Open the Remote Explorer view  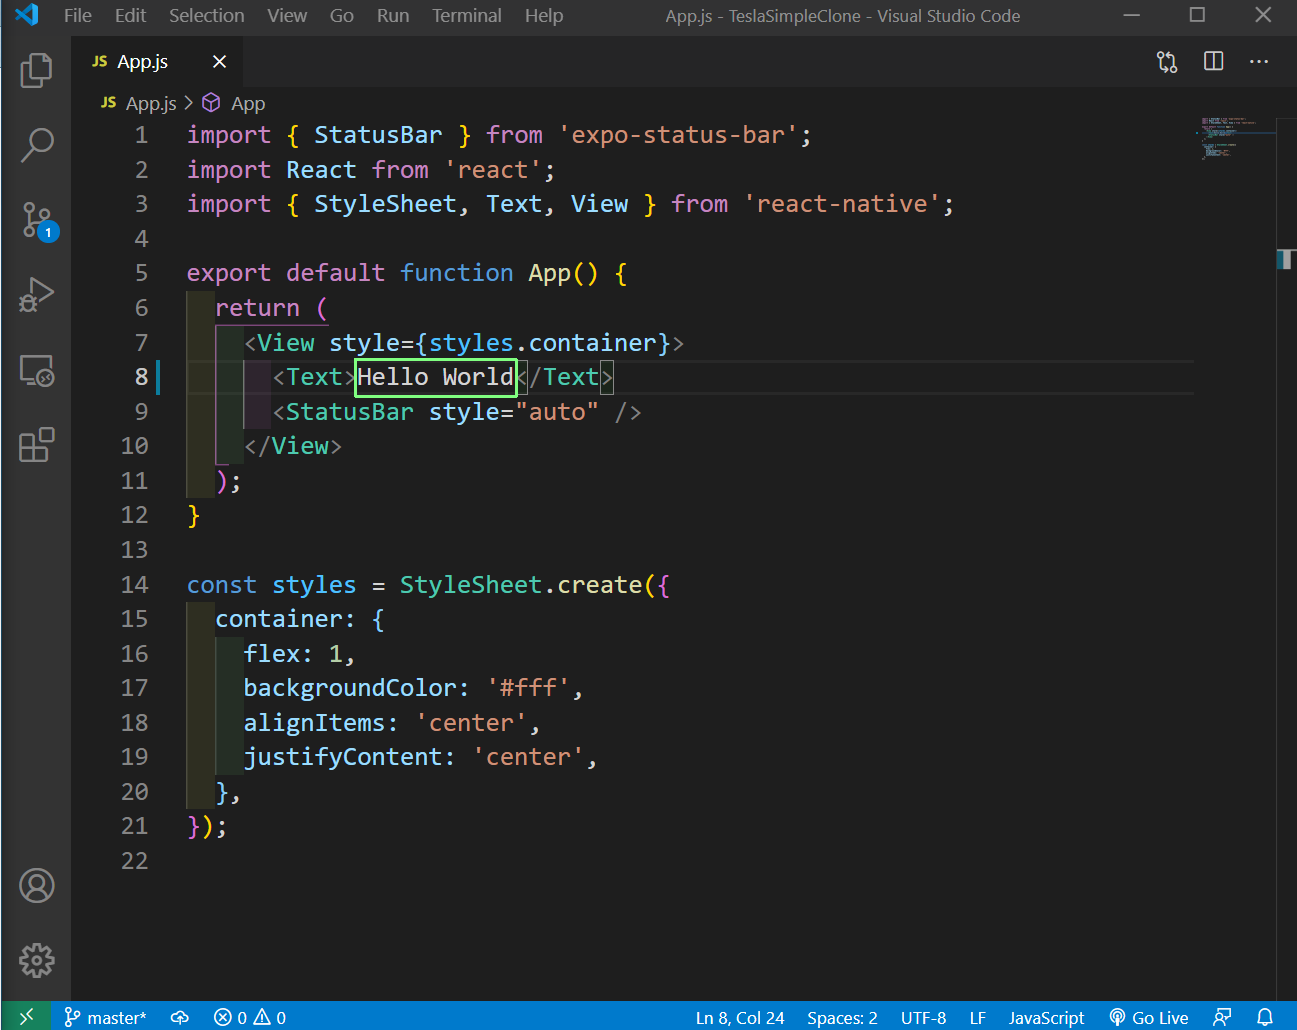[x=36, y=370]
